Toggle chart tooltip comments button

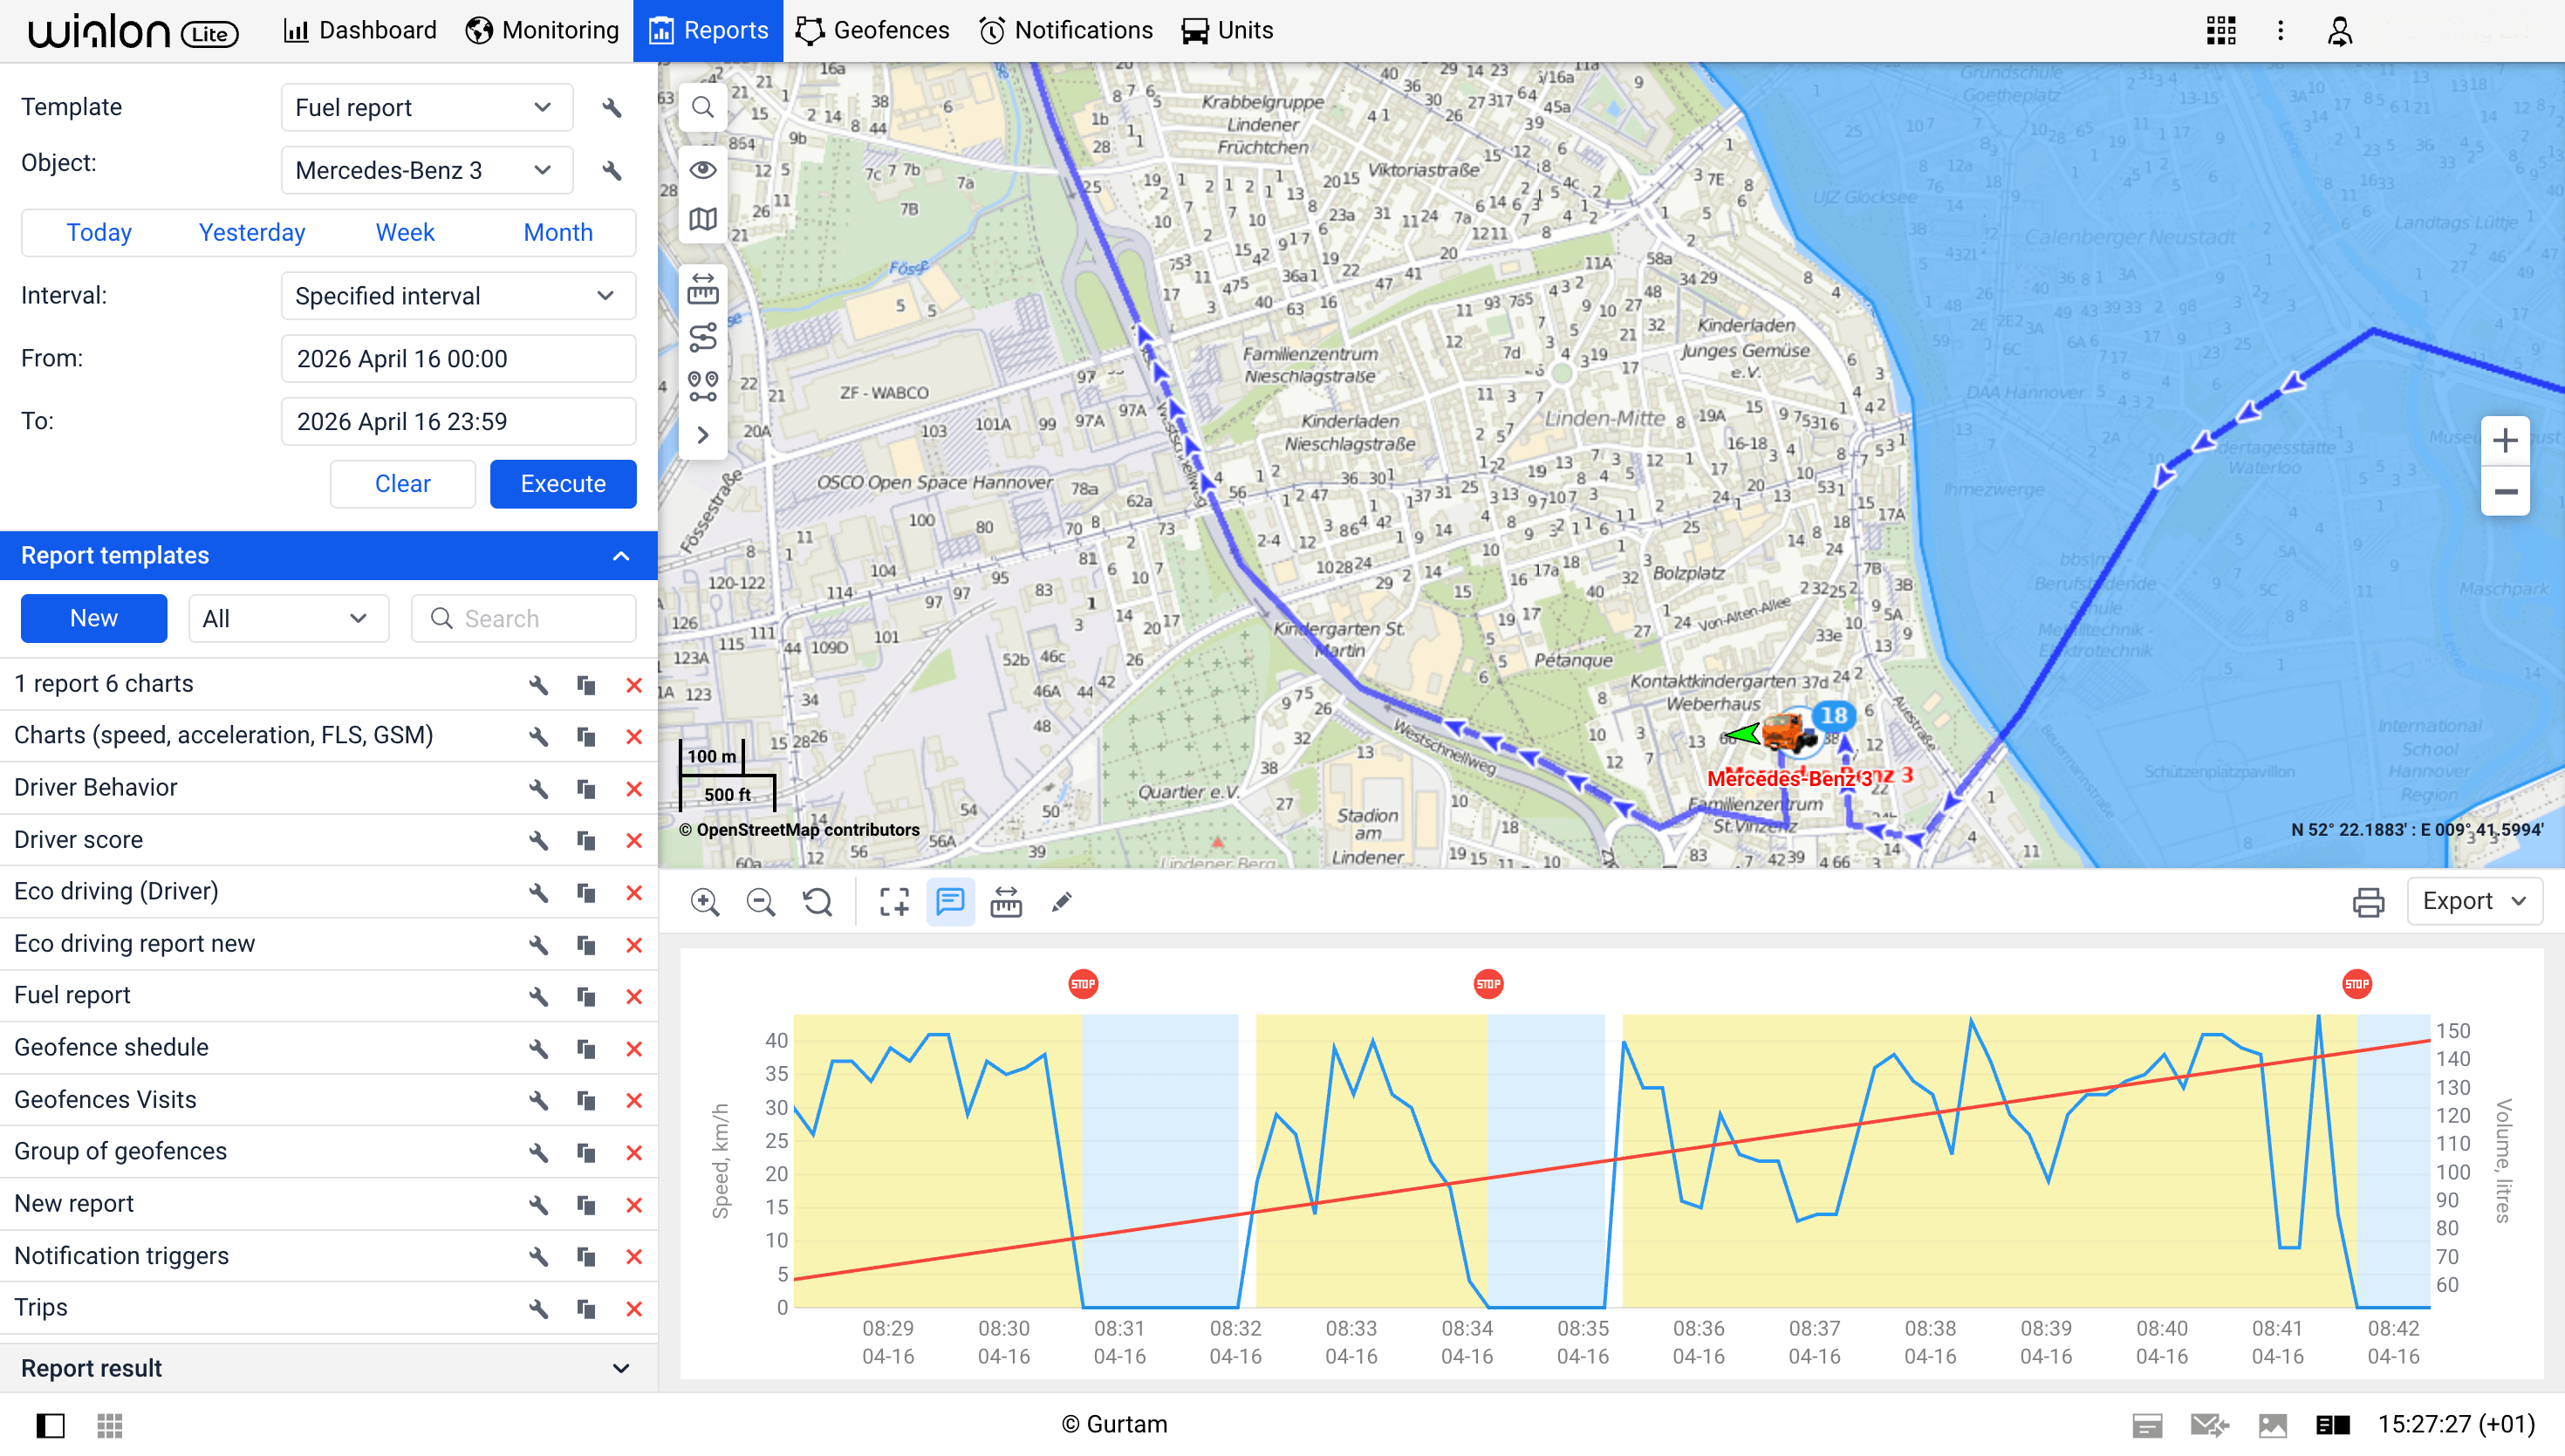(950, 902)
